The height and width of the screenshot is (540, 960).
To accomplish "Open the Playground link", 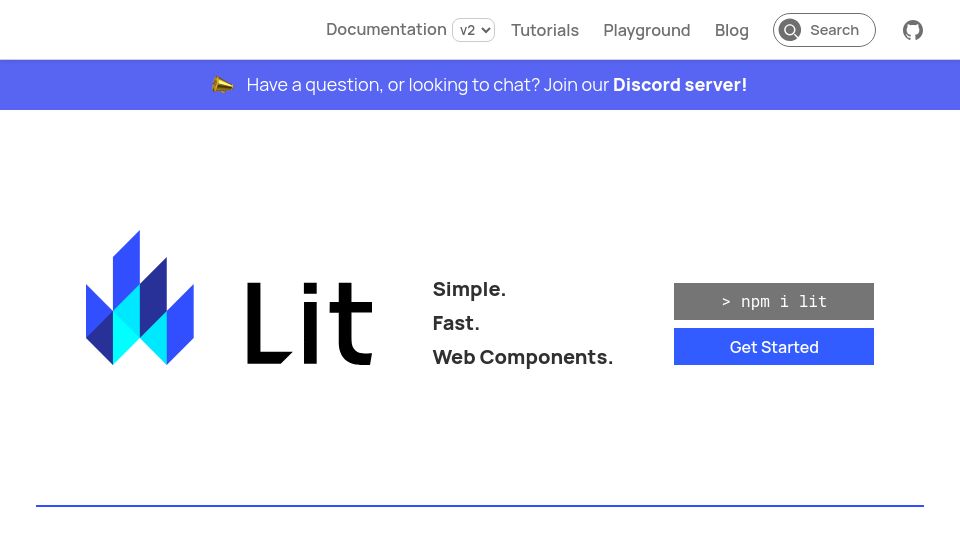I will coord(647,30).
